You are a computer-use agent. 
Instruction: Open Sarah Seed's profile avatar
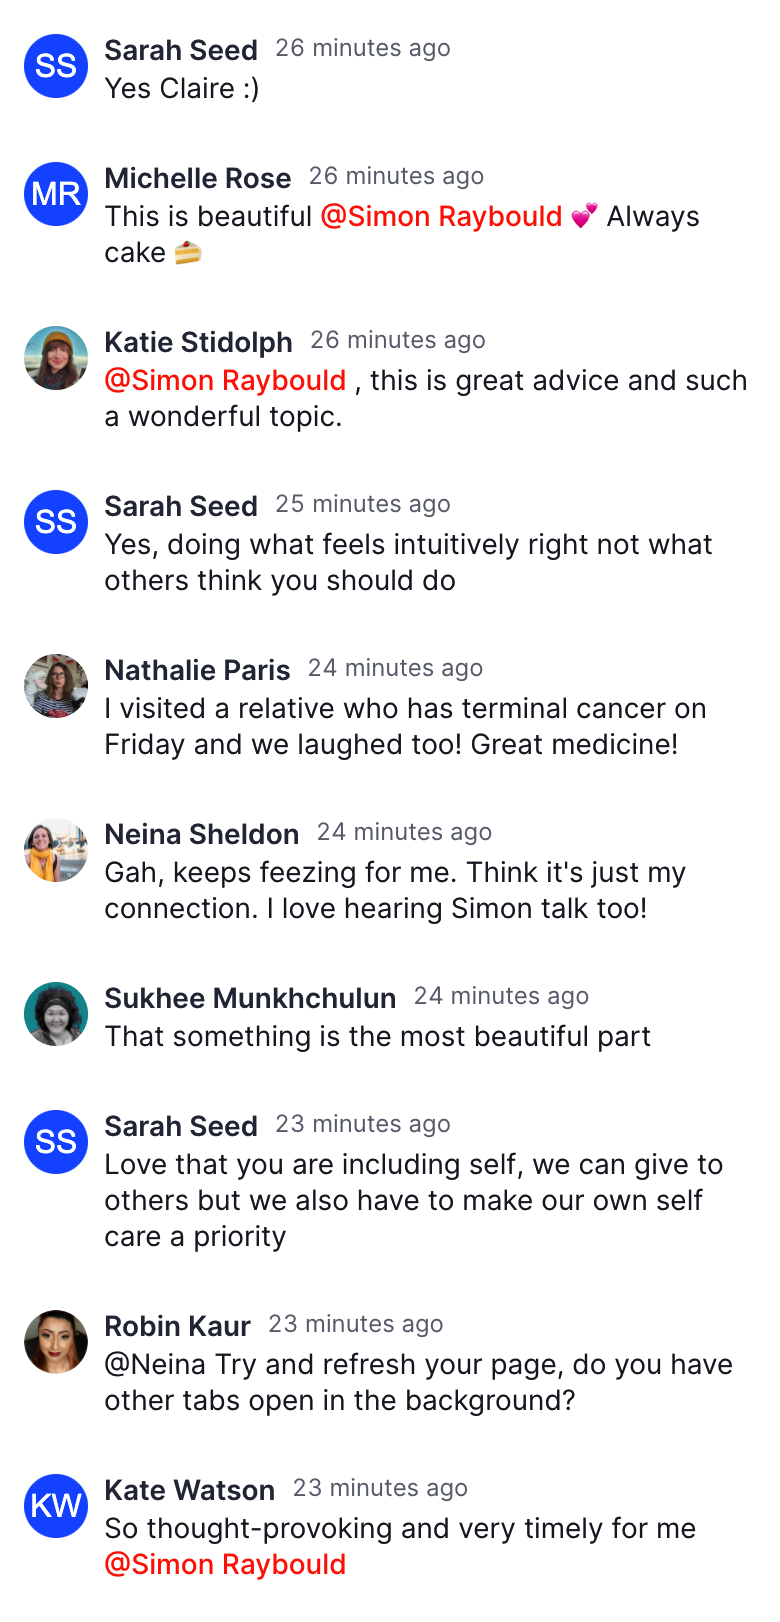tap(56, 66)
